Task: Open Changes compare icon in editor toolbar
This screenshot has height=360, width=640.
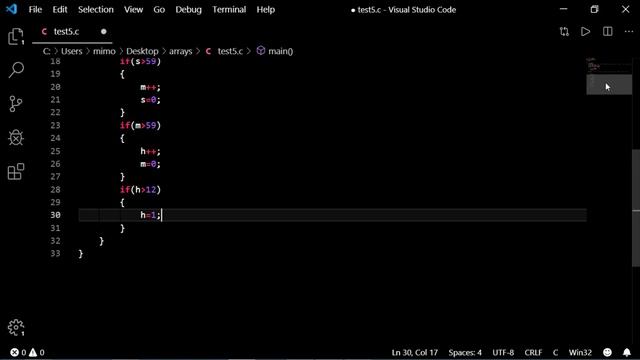Action: pyautogui.click(x=564, y=31)
